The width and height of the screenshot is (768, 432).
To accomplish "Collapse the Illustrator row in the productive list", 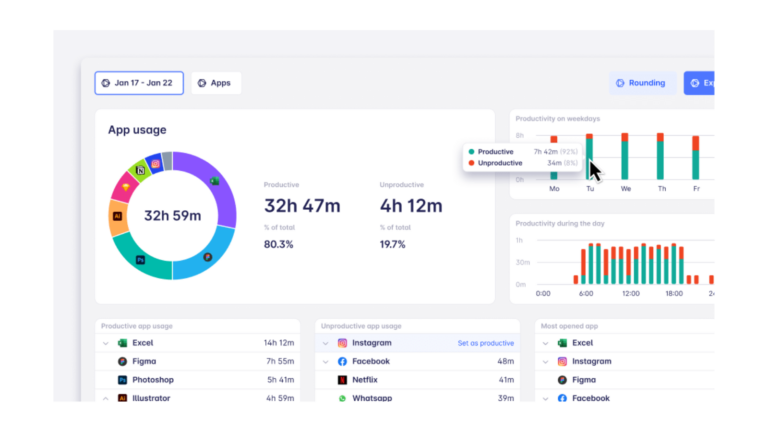I will click(x=105, y=398).
